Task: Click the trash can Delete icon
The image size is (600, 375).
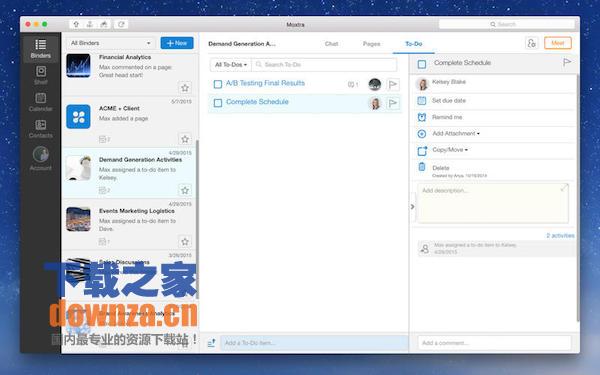Action: click(x=422, y=167)
